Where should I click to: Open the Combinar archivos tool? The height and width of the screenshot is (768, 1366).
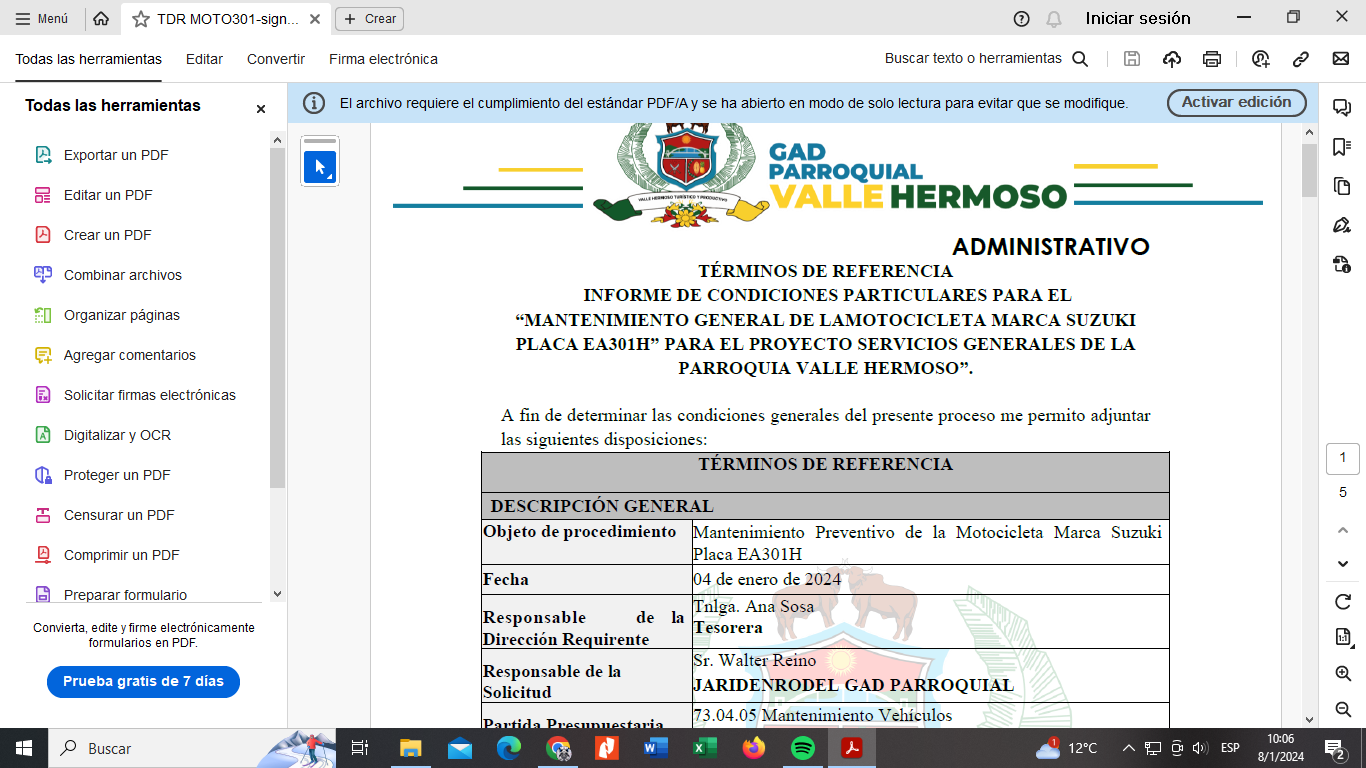tap(122, 275)
